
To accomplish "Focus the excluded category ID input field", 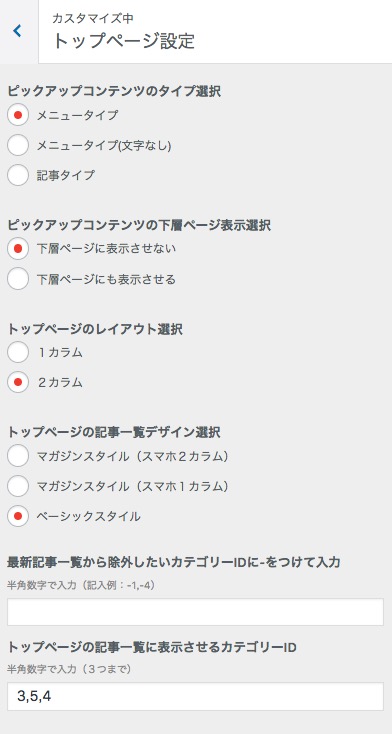I will coord(195,612).
